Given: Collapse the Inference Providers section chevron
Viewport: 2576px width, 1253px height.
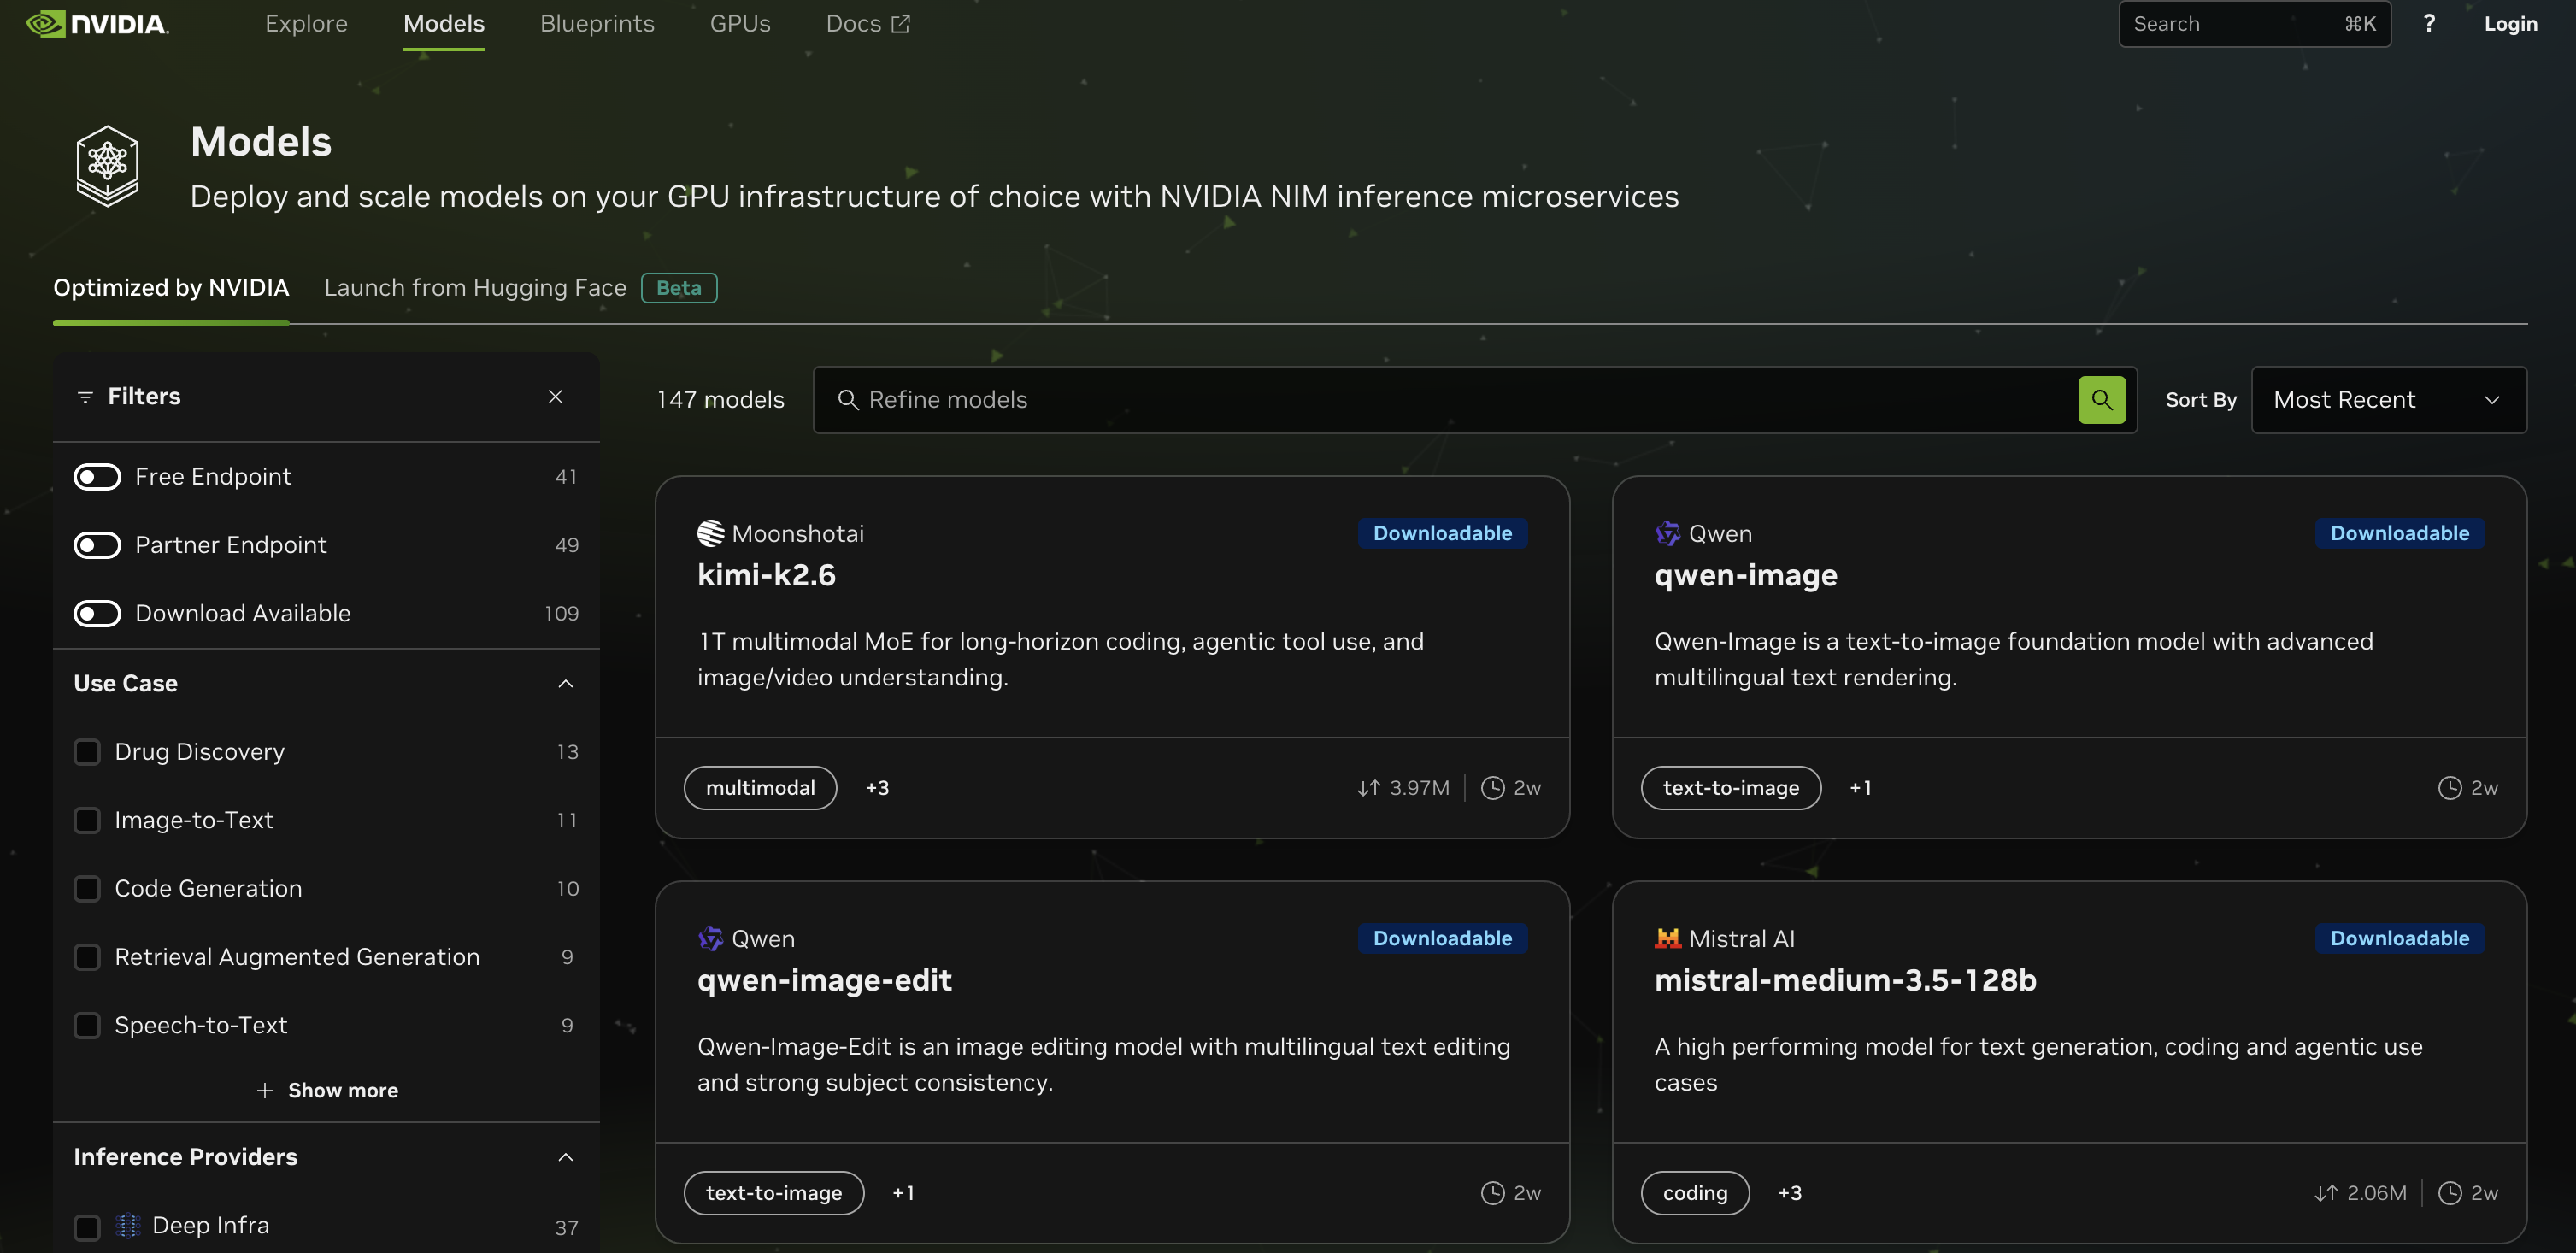Looking at the screenshot, I should (566, 1157).
